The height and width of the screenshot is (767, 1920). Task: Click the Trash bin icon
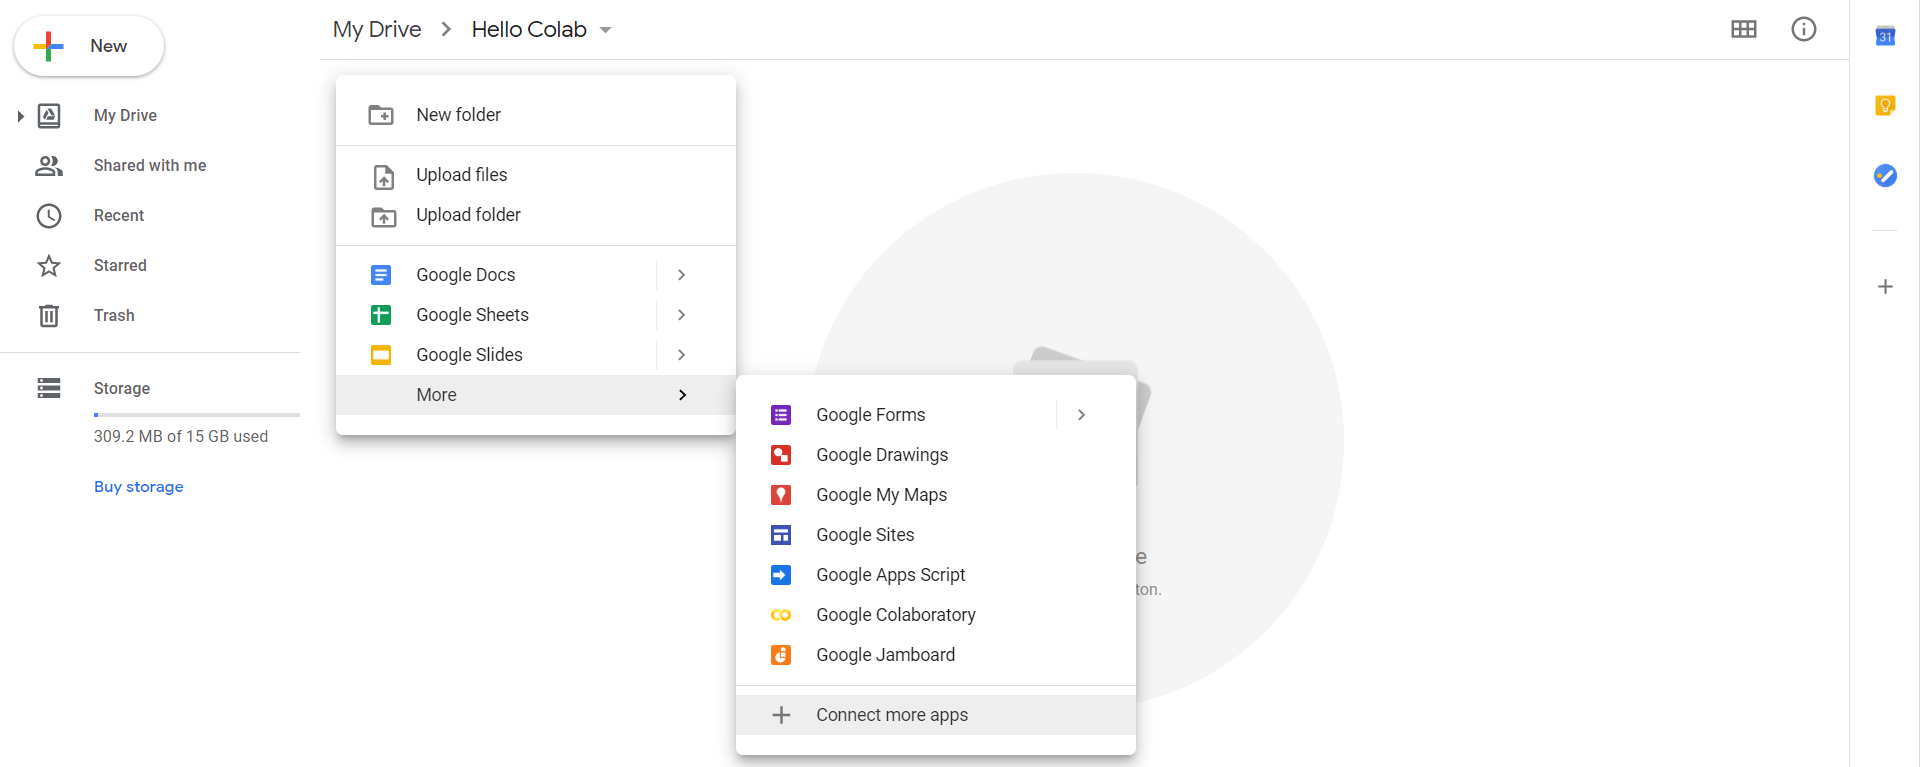[x=49, y=316]
